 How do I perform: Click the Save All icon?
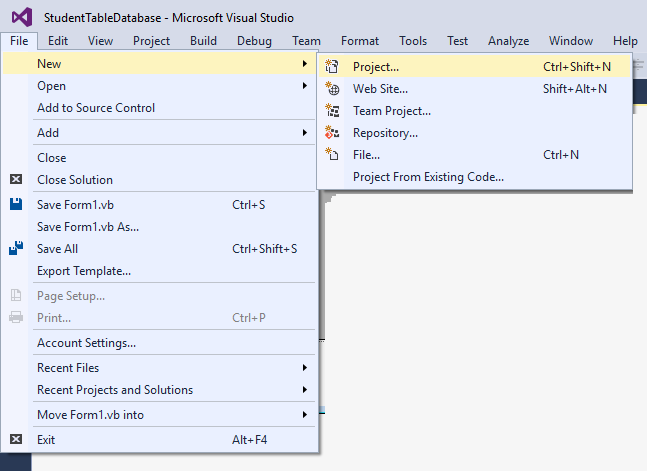[x=16, y=248]
